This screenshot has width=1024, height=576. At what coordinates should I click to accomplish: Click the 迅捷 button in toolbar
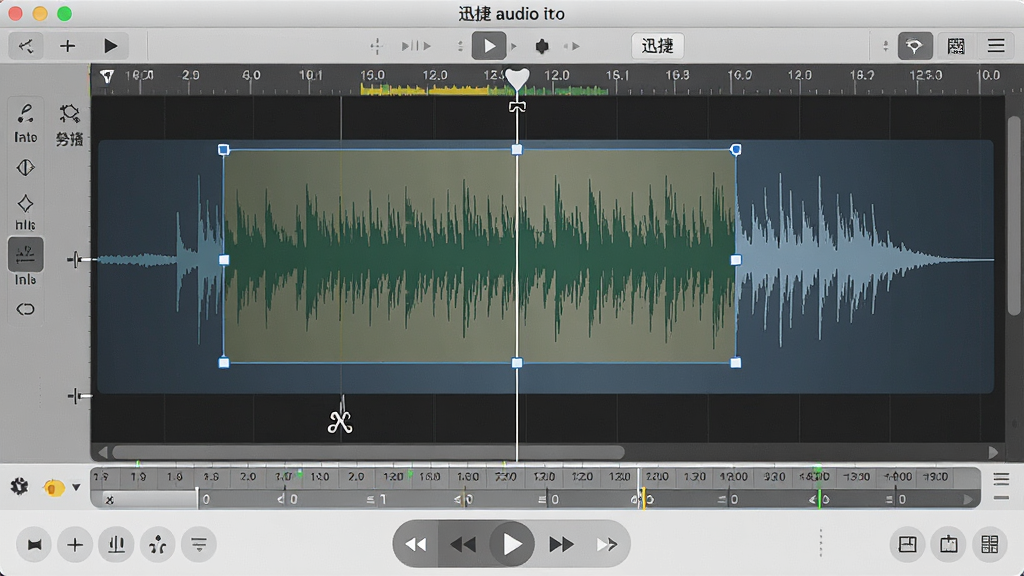(x=658, y=46)
